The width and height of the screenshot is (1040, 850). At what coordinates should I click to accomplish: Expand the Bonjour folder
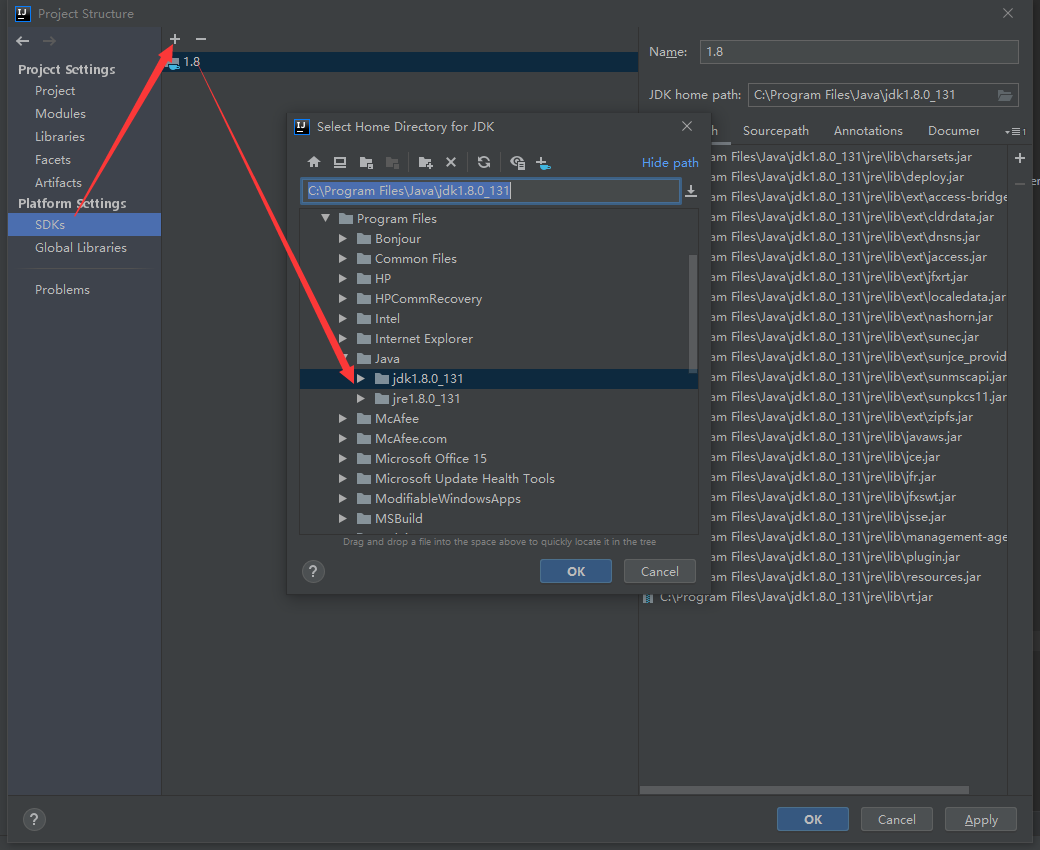point(343,238)
